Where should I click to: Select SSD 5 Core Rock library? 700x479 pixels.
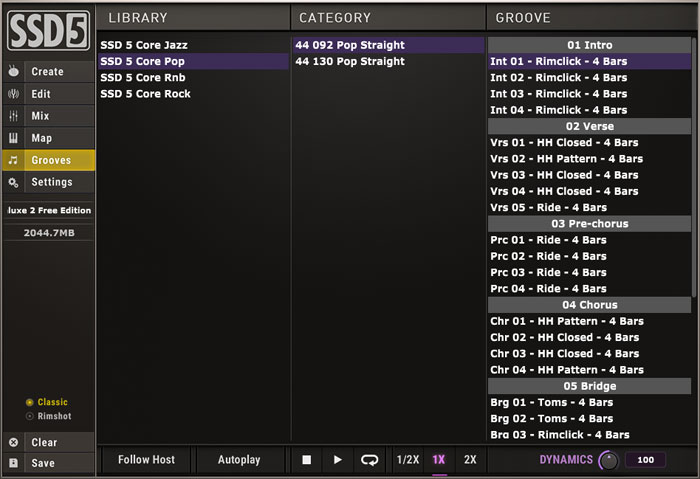[193, 94]
